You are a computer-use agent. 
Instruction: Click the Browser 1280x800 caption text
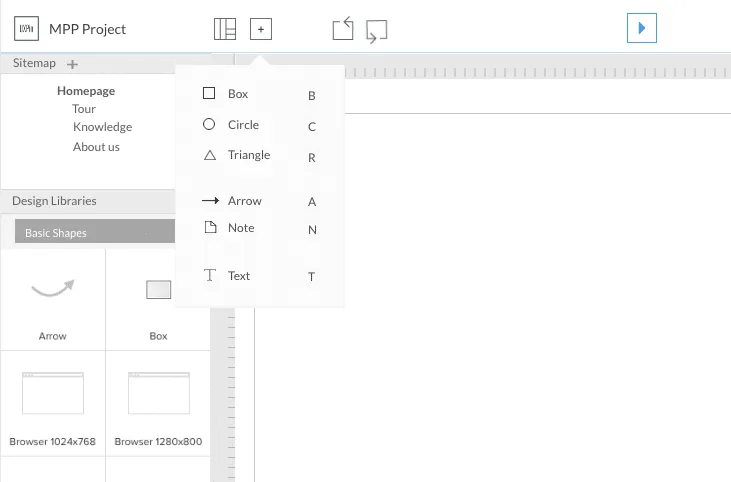(x=159, y=441)
